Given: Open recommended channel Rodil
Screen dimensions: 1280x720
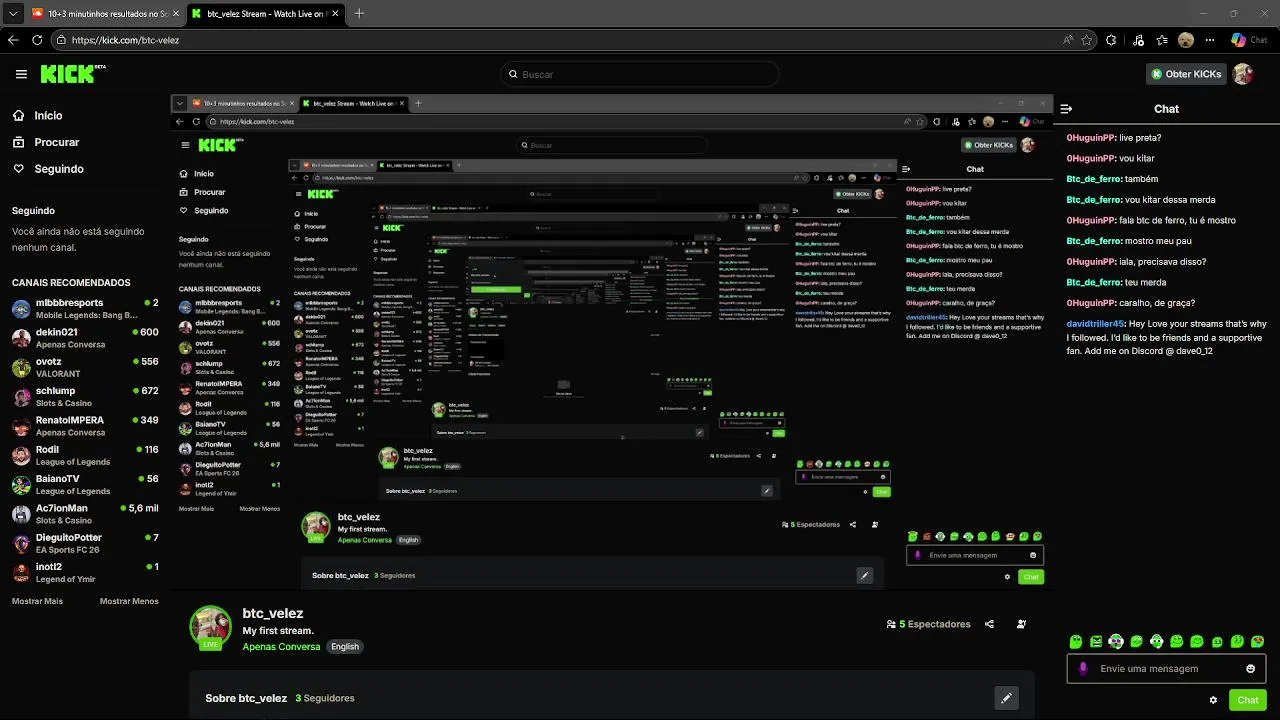Looking at the screenshot, I should (x=85, y=455).
